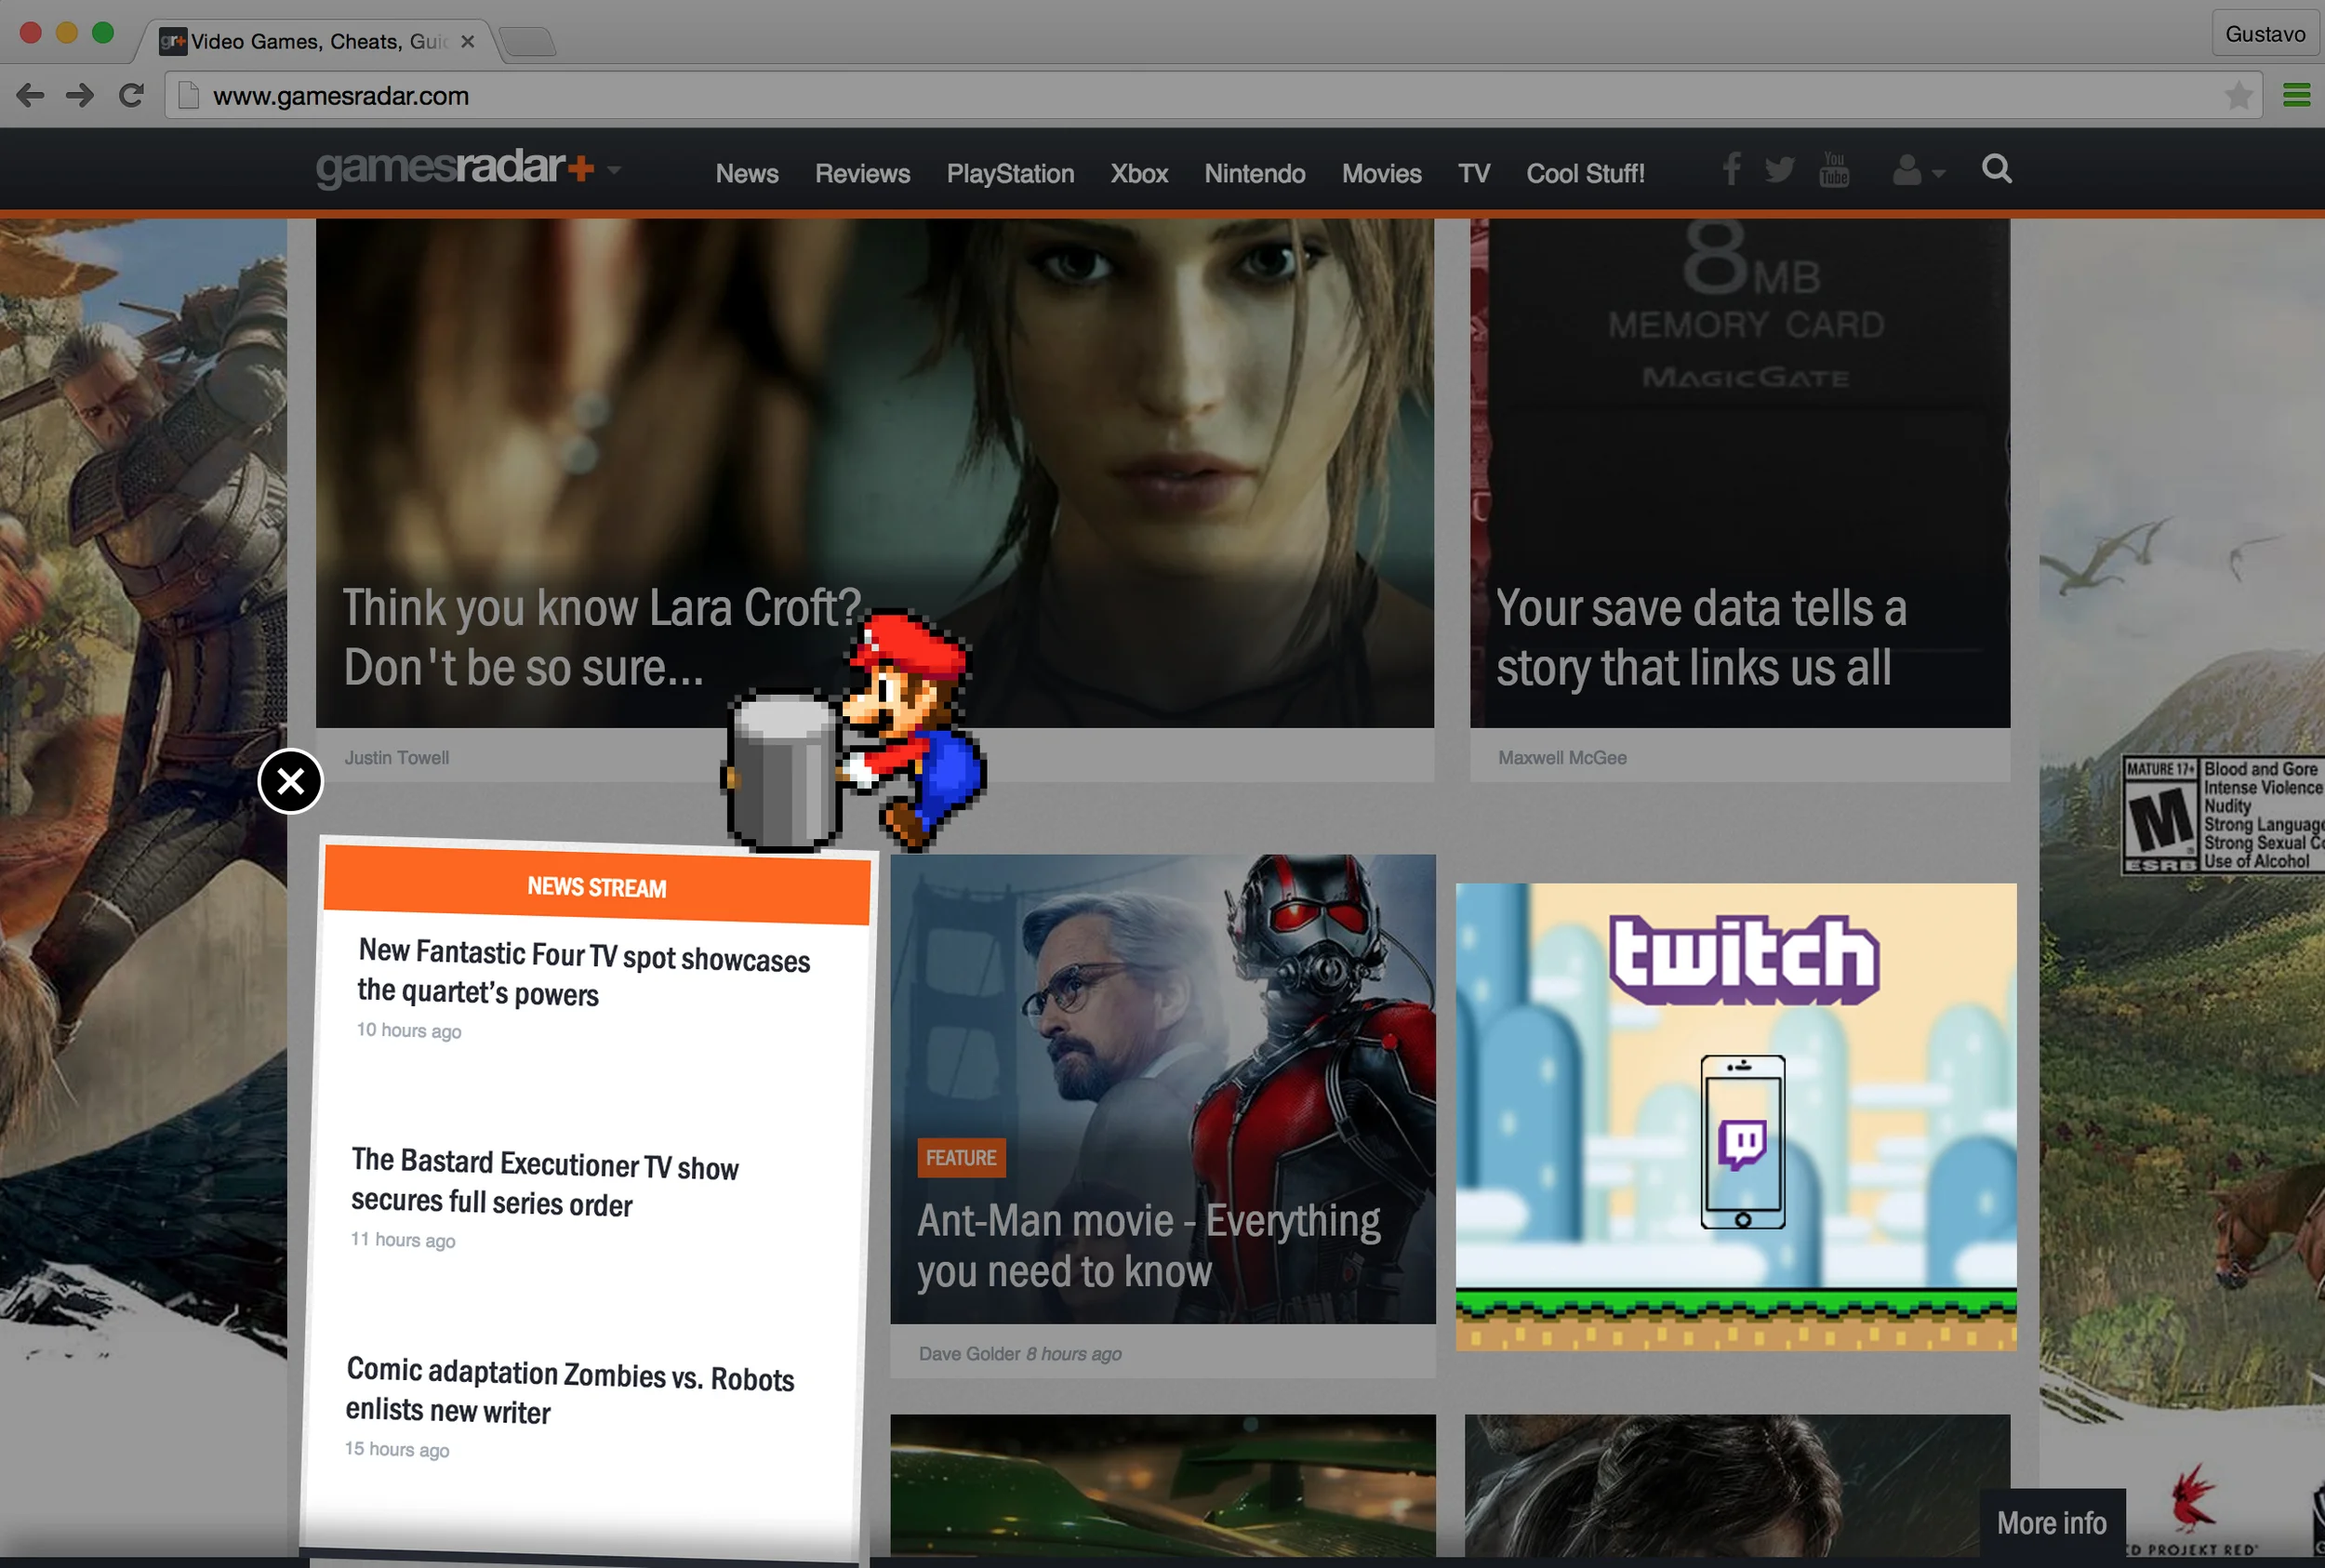Reload the gamesradar page
2325x1568 pixels.
pyautogui.click(x=131, y=96)
